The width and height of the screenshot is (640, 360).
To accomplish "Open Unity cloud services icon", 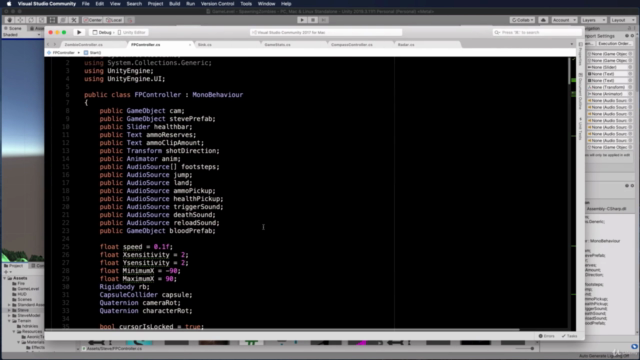I will click(x=543, y=20).
